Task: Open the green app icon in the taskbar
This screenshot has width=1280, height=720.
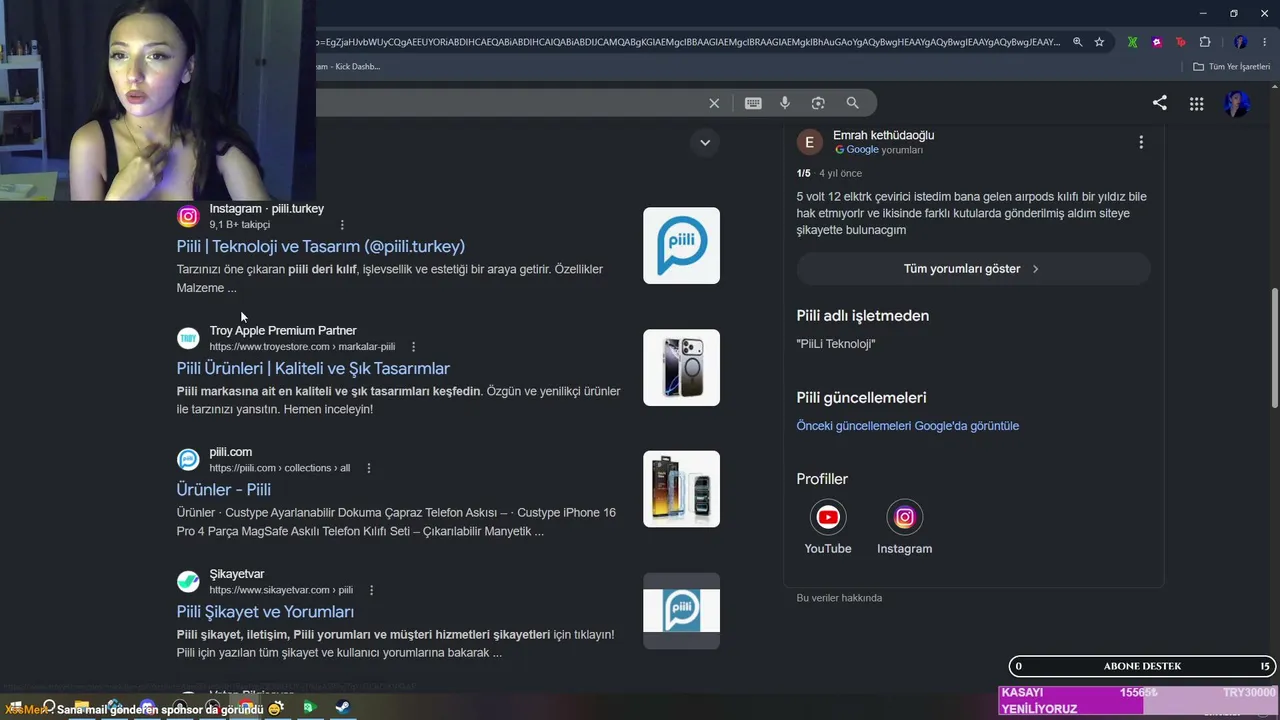Action: 309,707
